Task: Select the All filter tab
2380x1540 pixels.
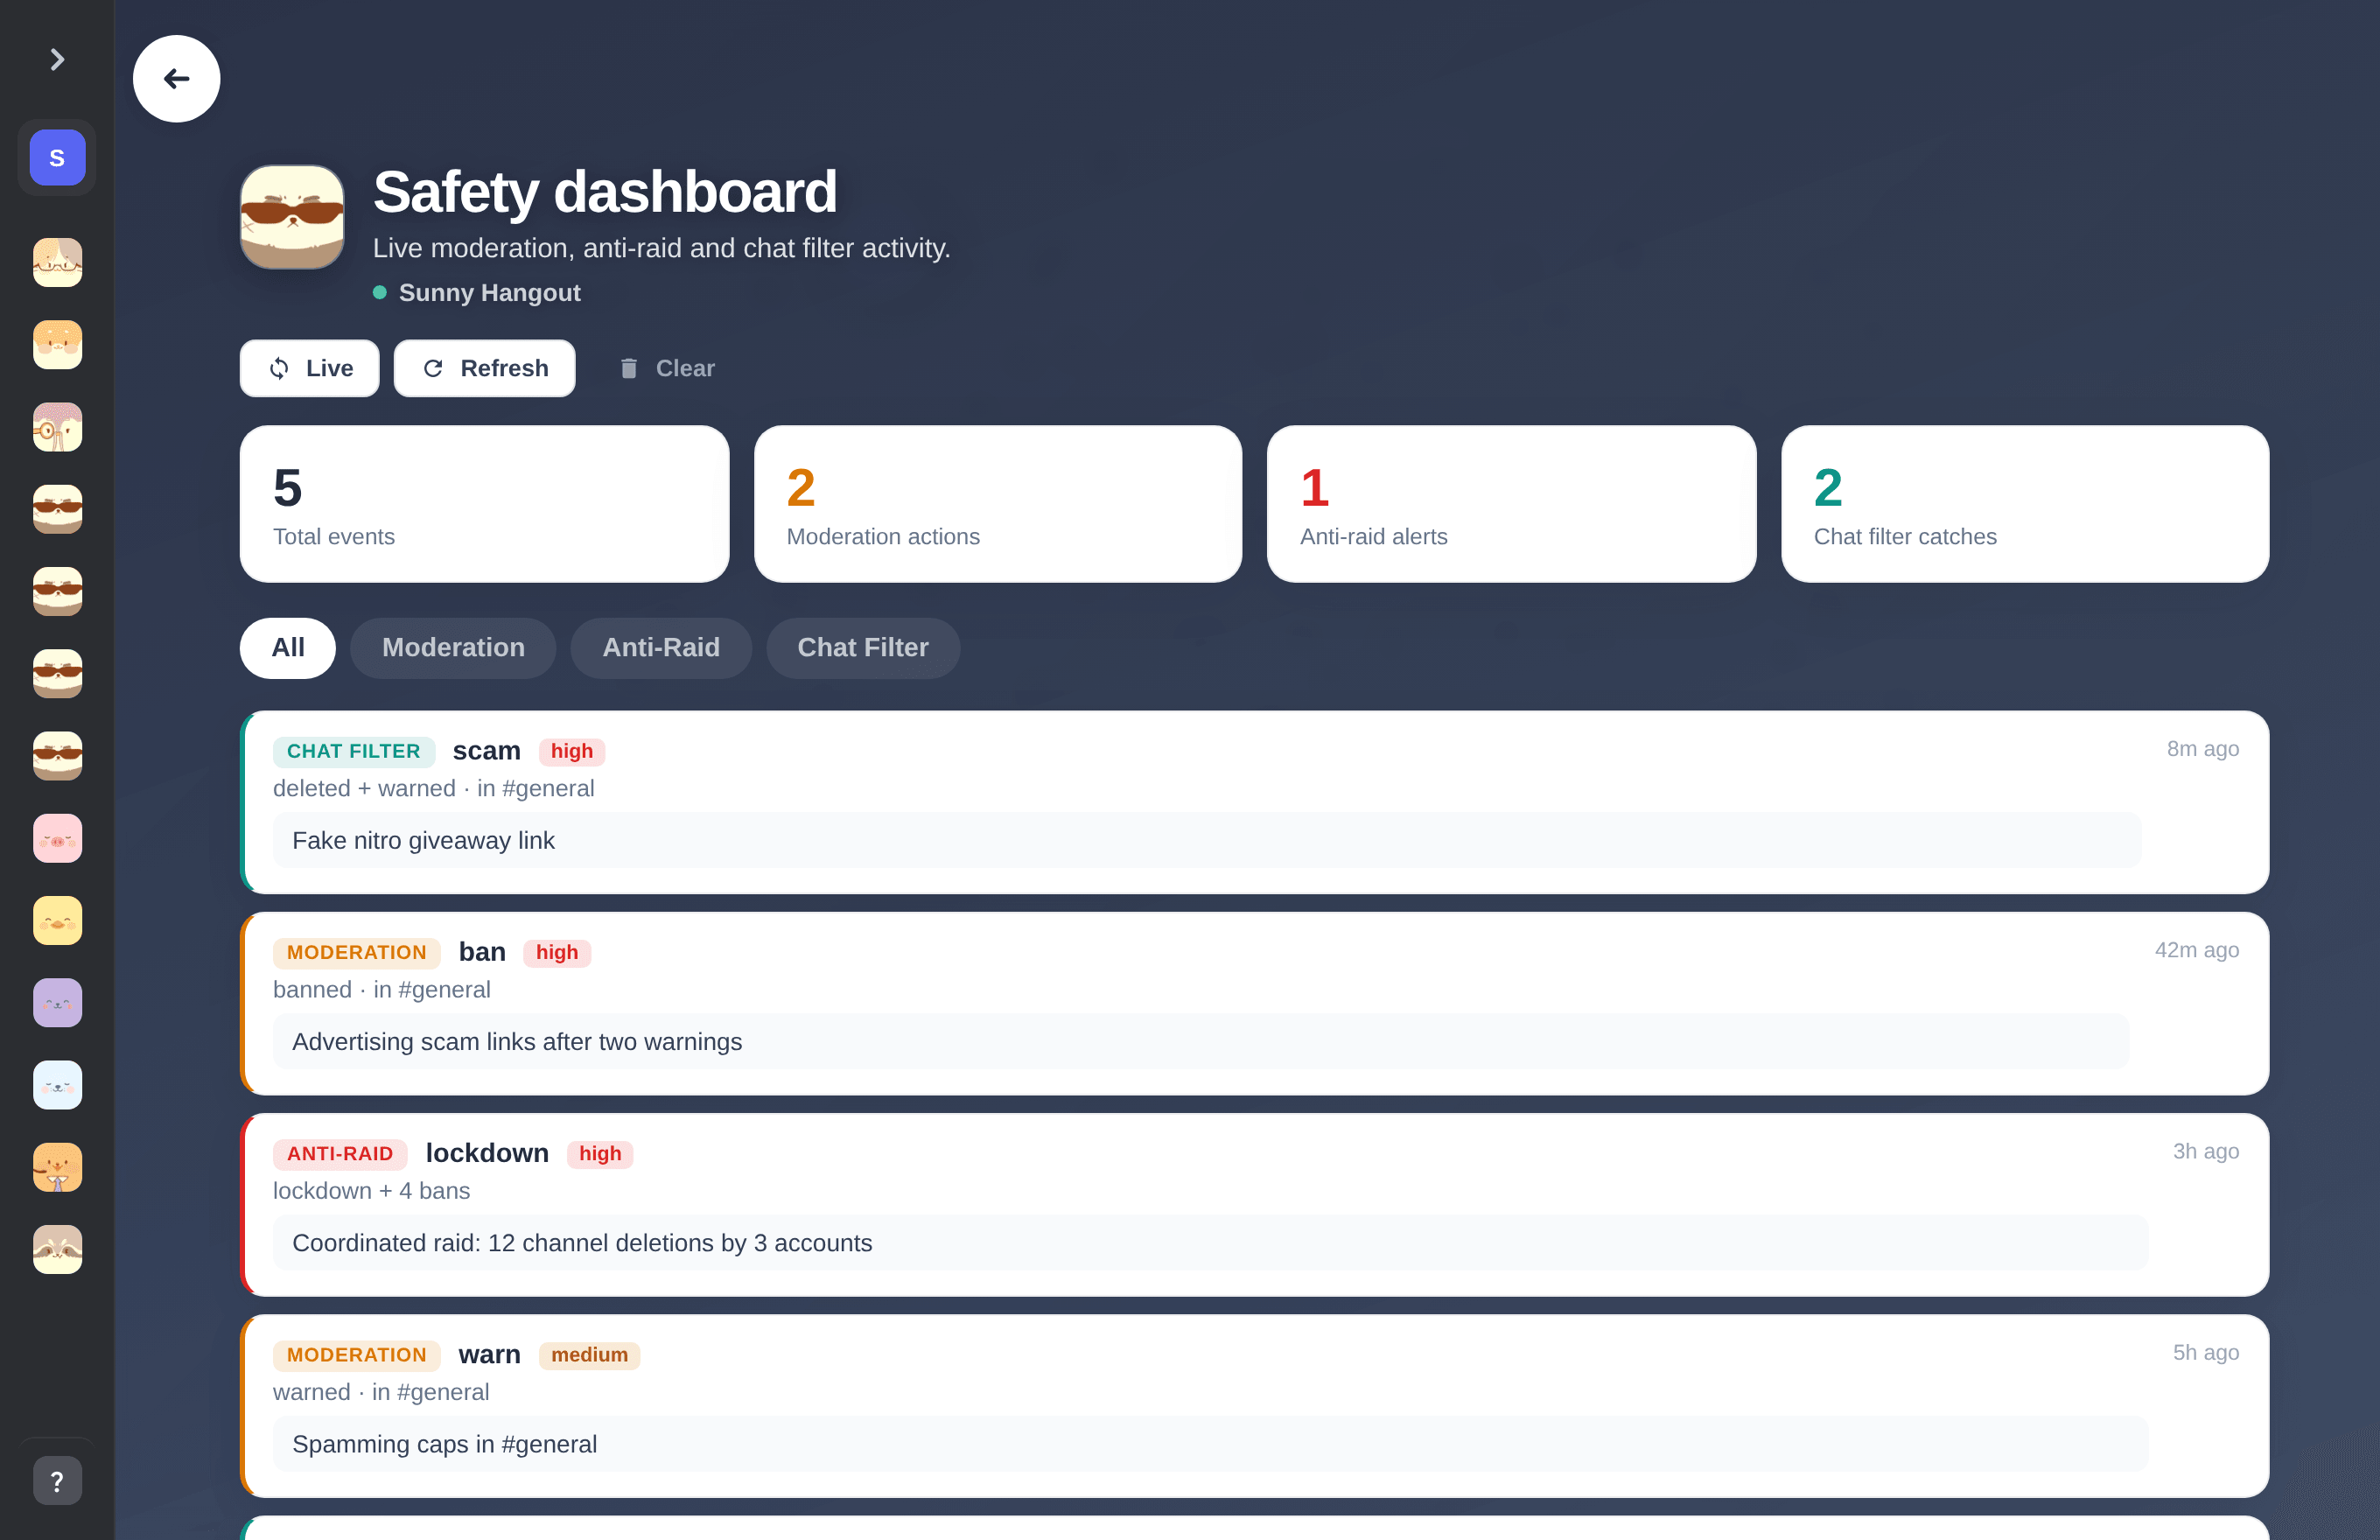Action: click(x=288, y=648)
